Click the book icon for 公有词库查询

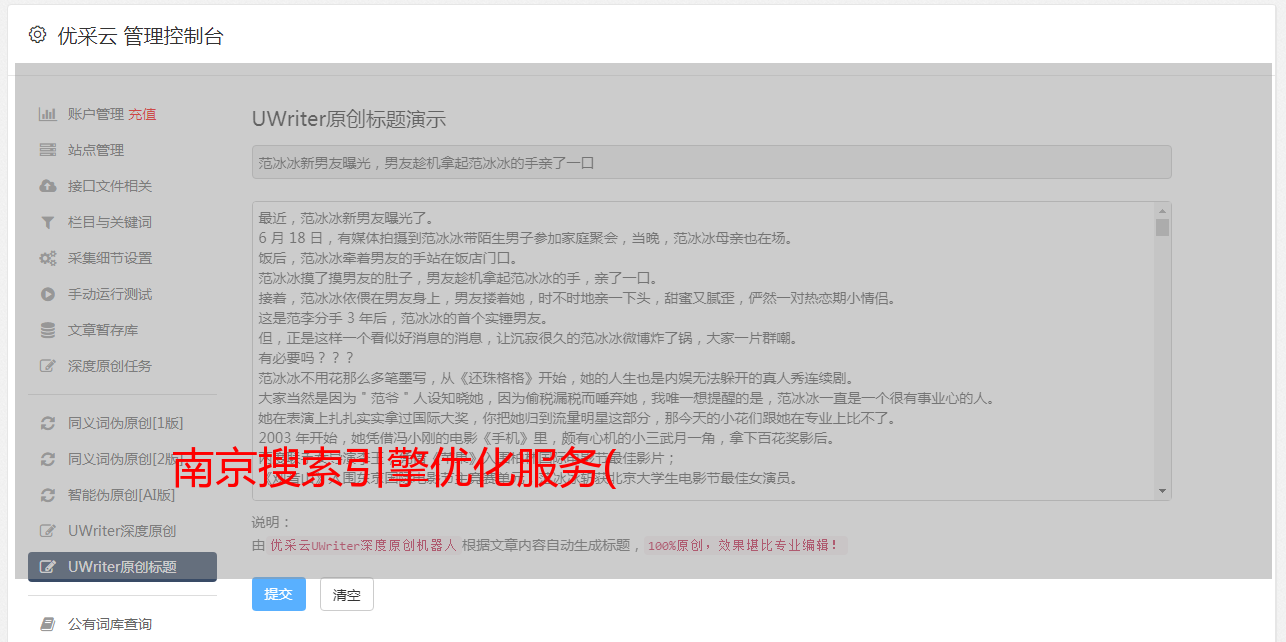click(x=47, y=624)
